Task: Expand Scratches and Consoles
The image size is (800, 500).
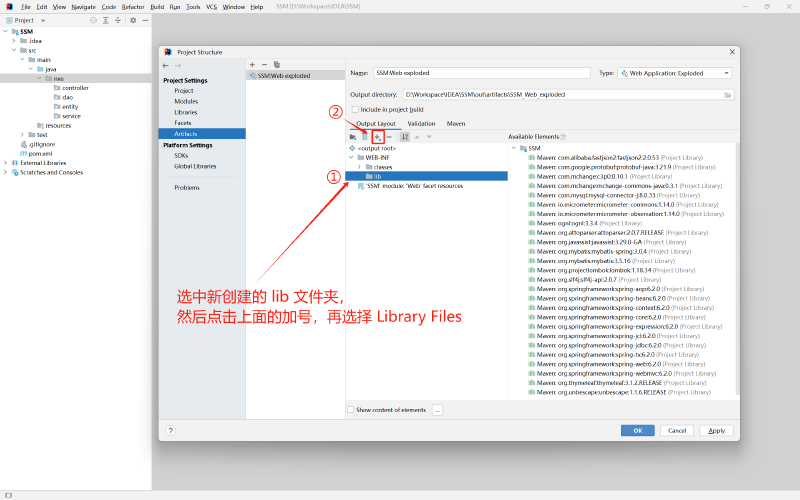Action: click(6, 172)
